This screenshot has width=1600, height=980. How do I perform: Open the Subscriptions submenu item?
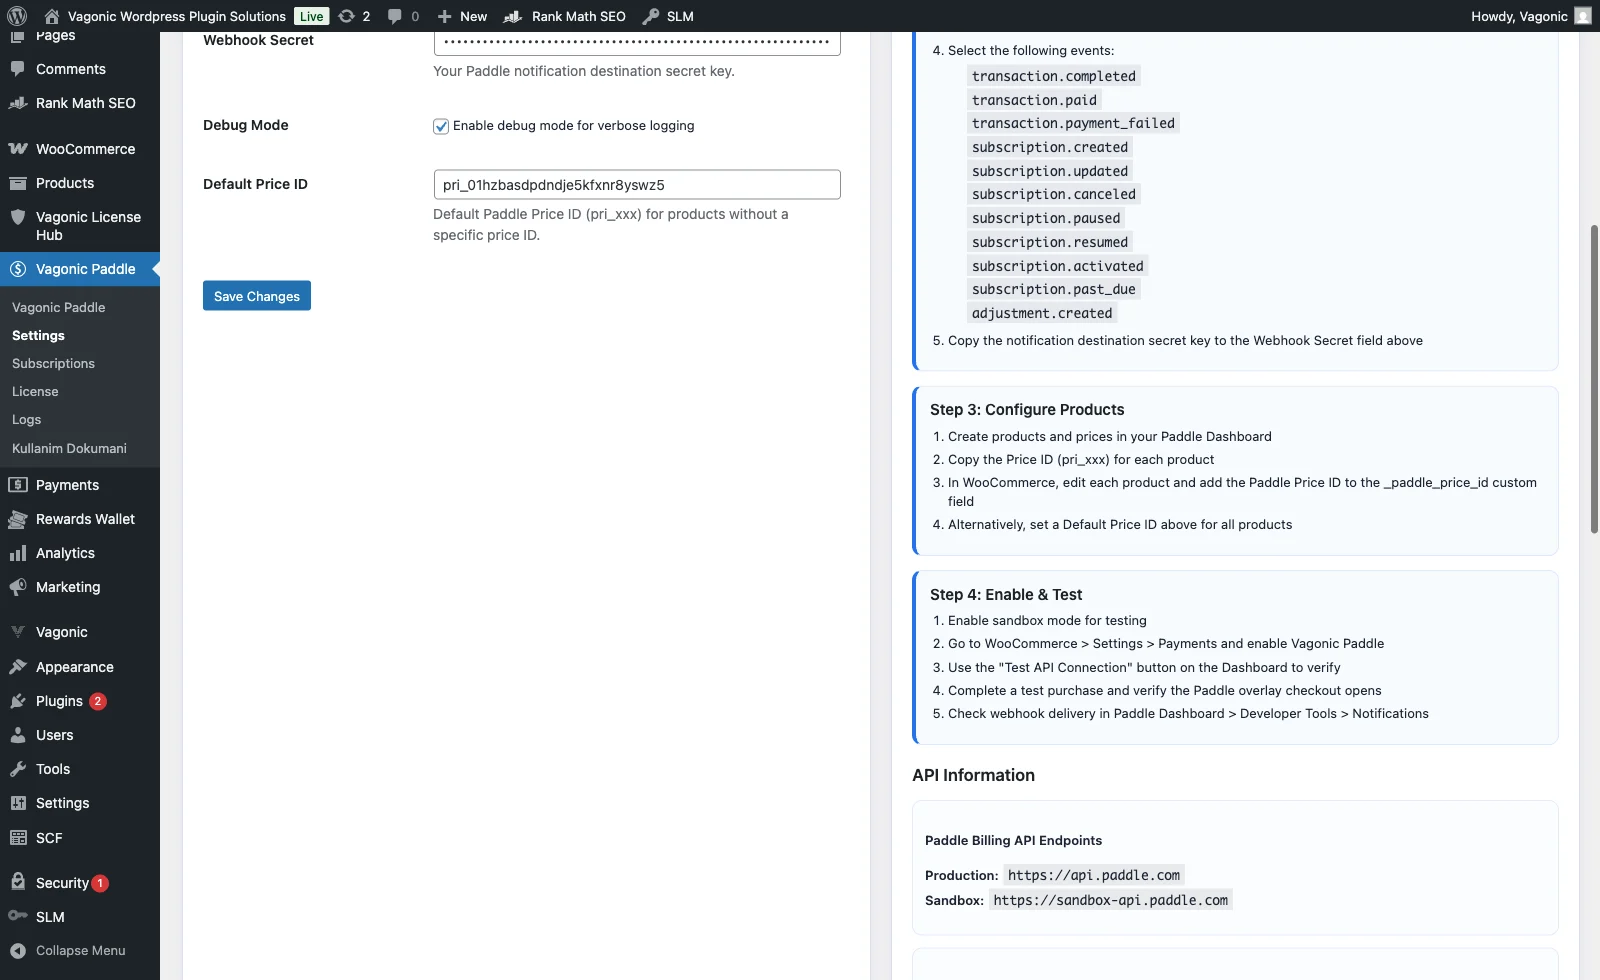[x=53, y=364]
